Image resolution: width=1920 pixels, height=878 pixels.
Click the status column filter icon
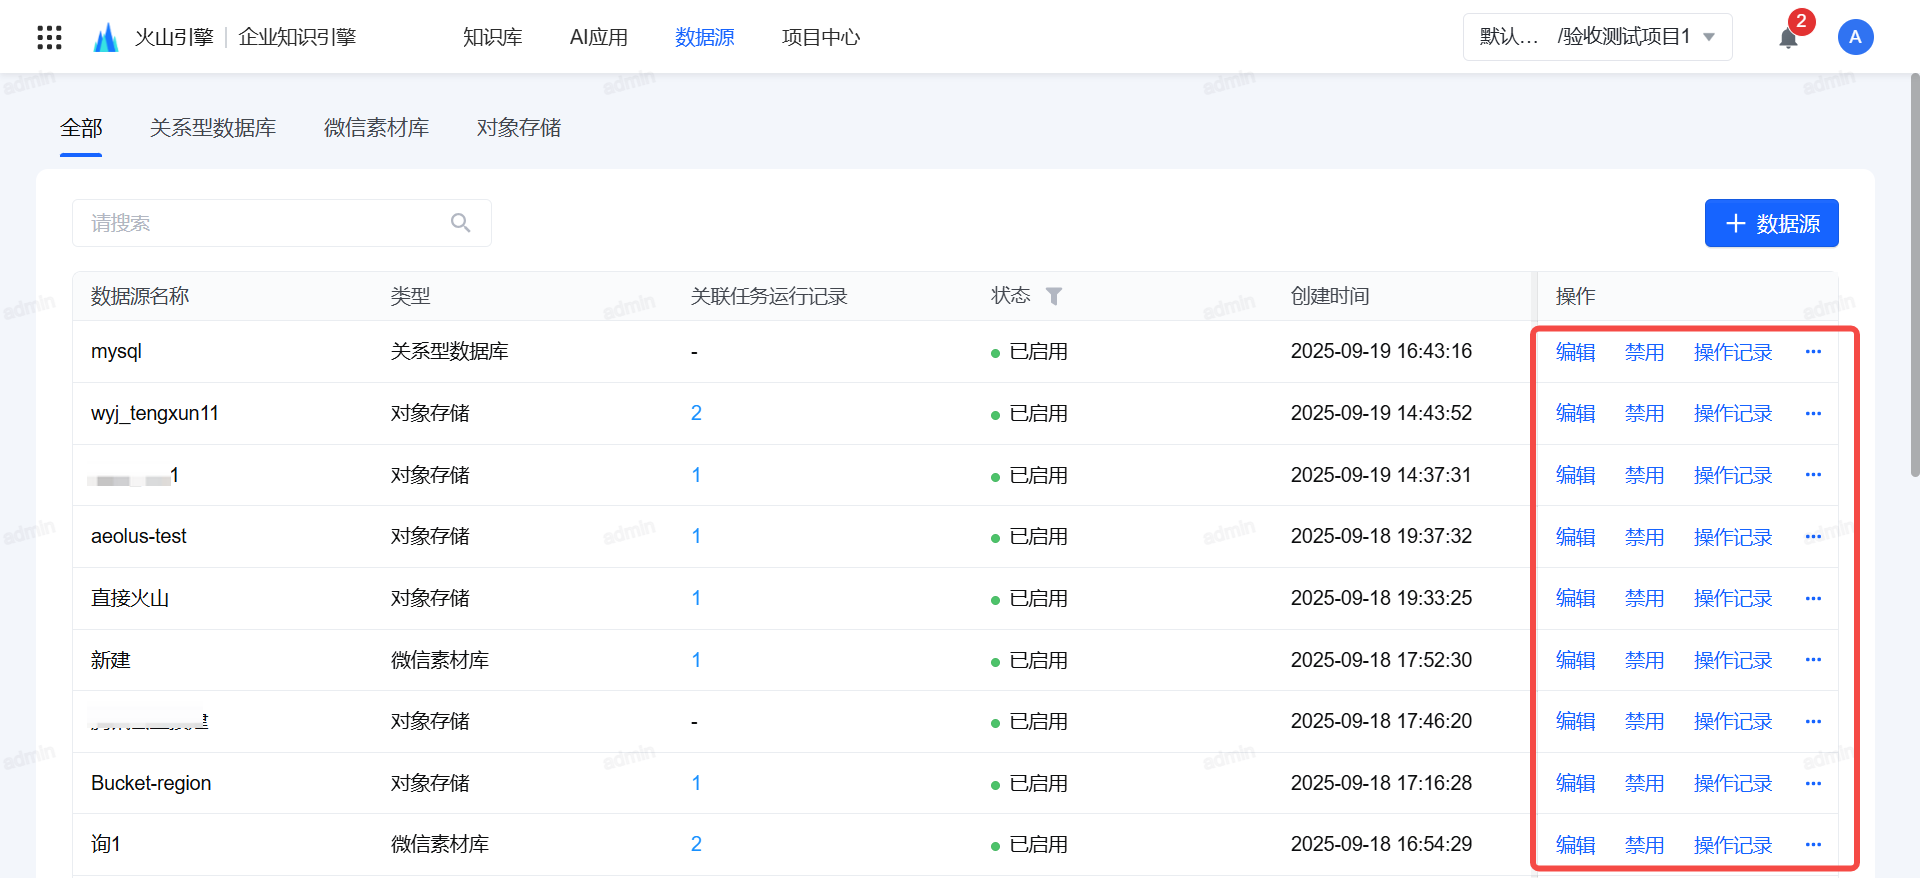(1054, 296)
